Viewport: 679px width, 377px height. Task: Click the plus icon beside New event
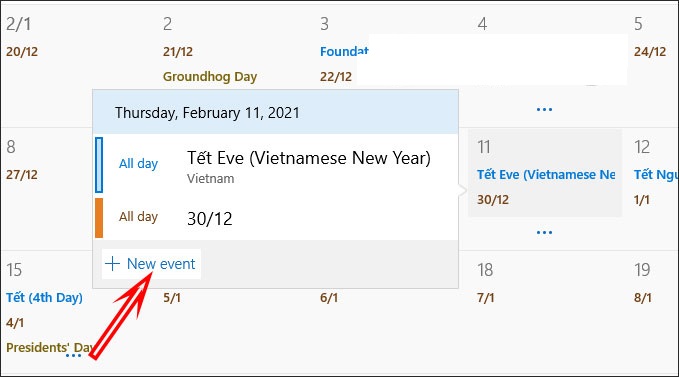(x=113, y=264)
